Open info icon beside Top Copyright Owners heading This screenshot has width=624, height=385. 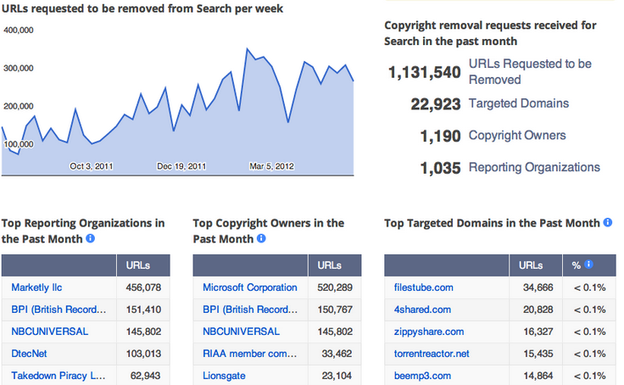pyautogui.click(x=261, y=238)
